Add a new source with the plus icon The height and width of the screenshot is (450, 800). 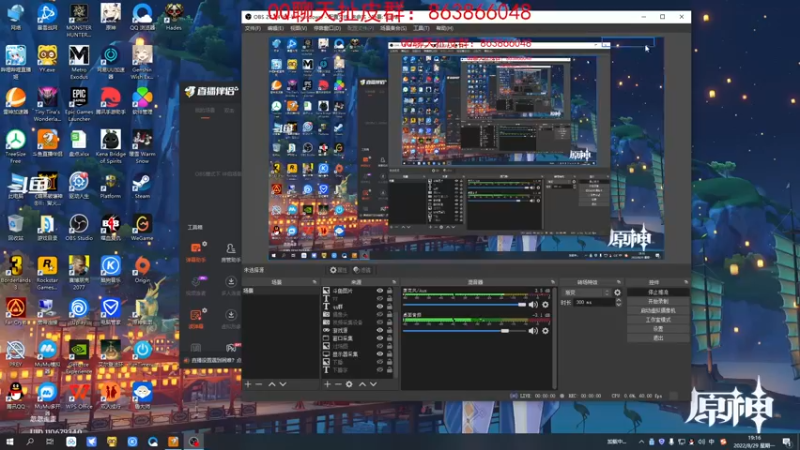coord(327,384)
